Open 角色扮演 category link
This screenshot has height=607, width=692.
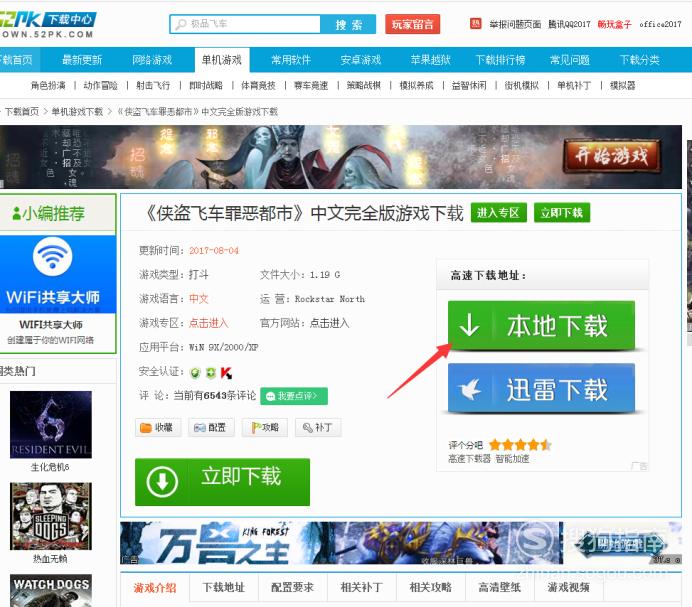point(48,86)
